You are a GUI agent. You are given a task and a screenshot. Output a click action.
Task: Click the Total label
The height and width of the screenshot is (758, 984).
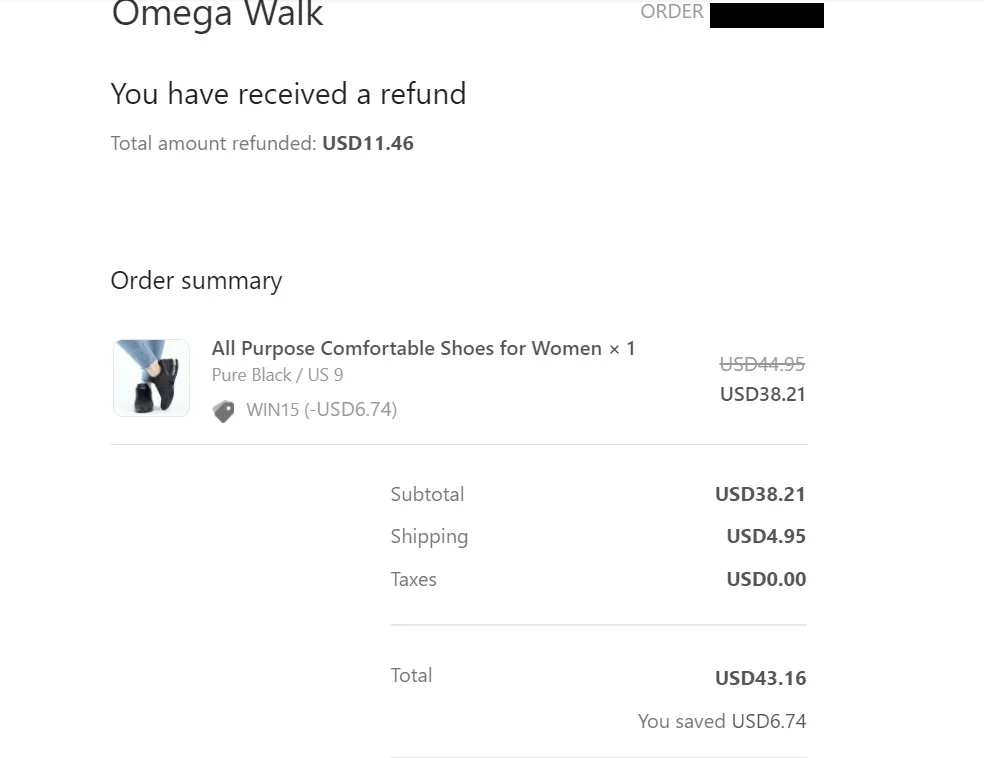[x=411, y=676]
